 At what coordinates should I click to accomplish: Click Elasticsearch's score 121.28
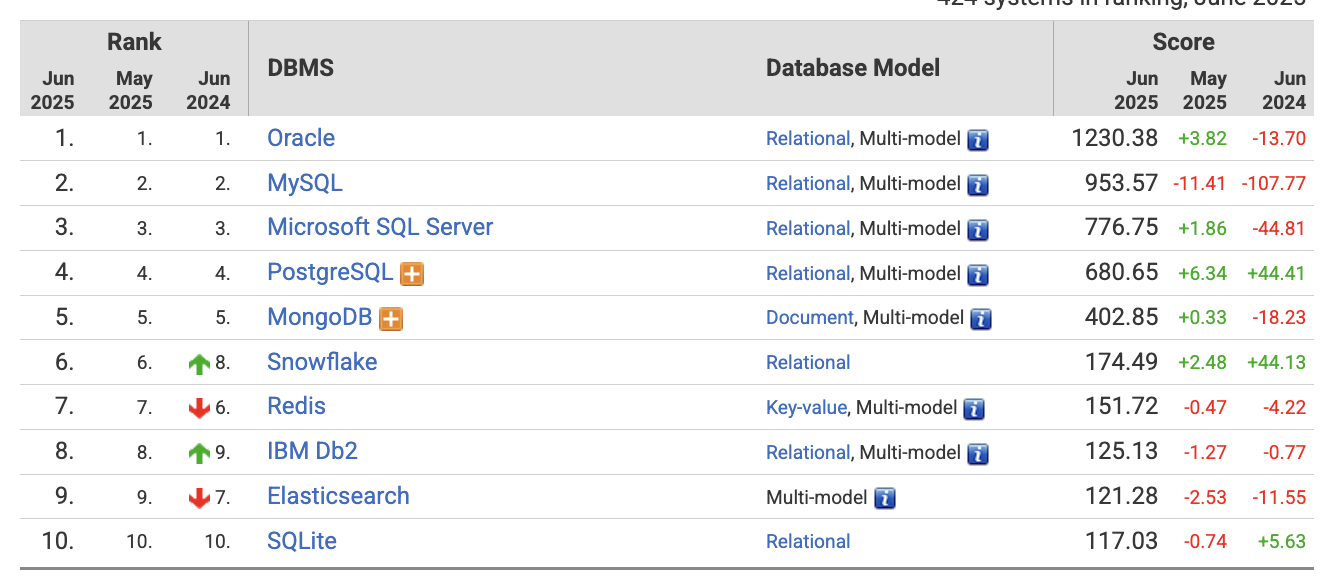point(1121,496)
